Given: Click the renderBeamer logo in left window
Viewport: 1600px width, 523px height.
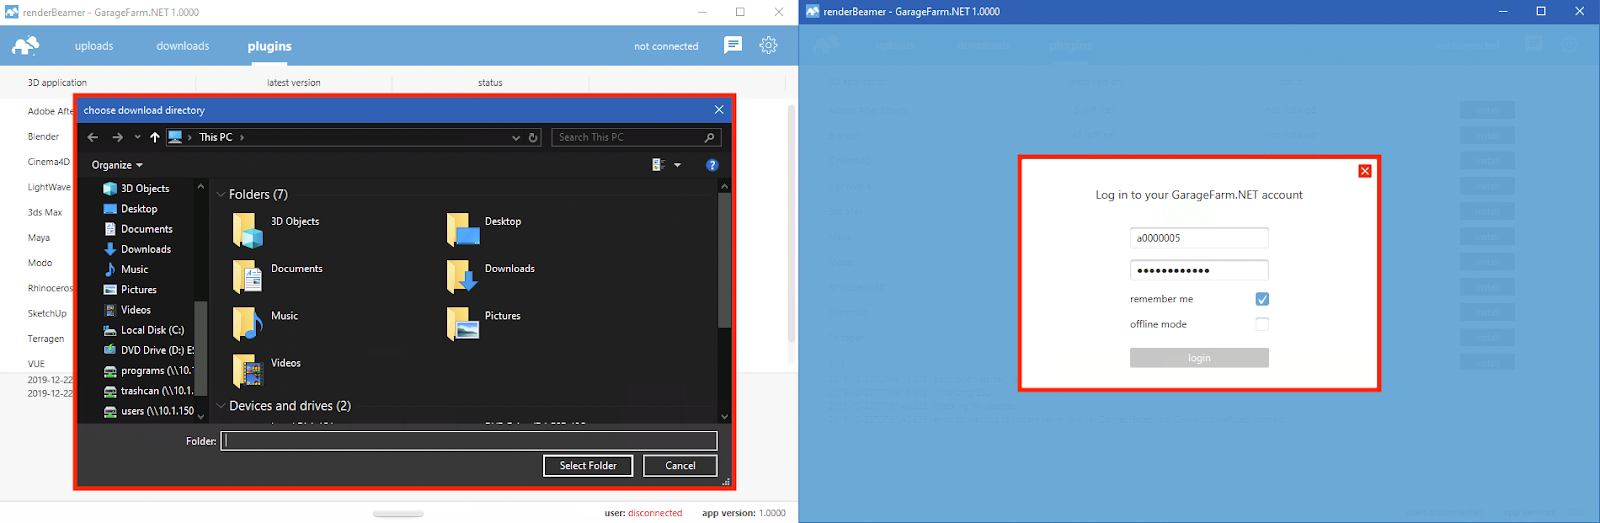Looking at the screenshot, I should 26,46.
